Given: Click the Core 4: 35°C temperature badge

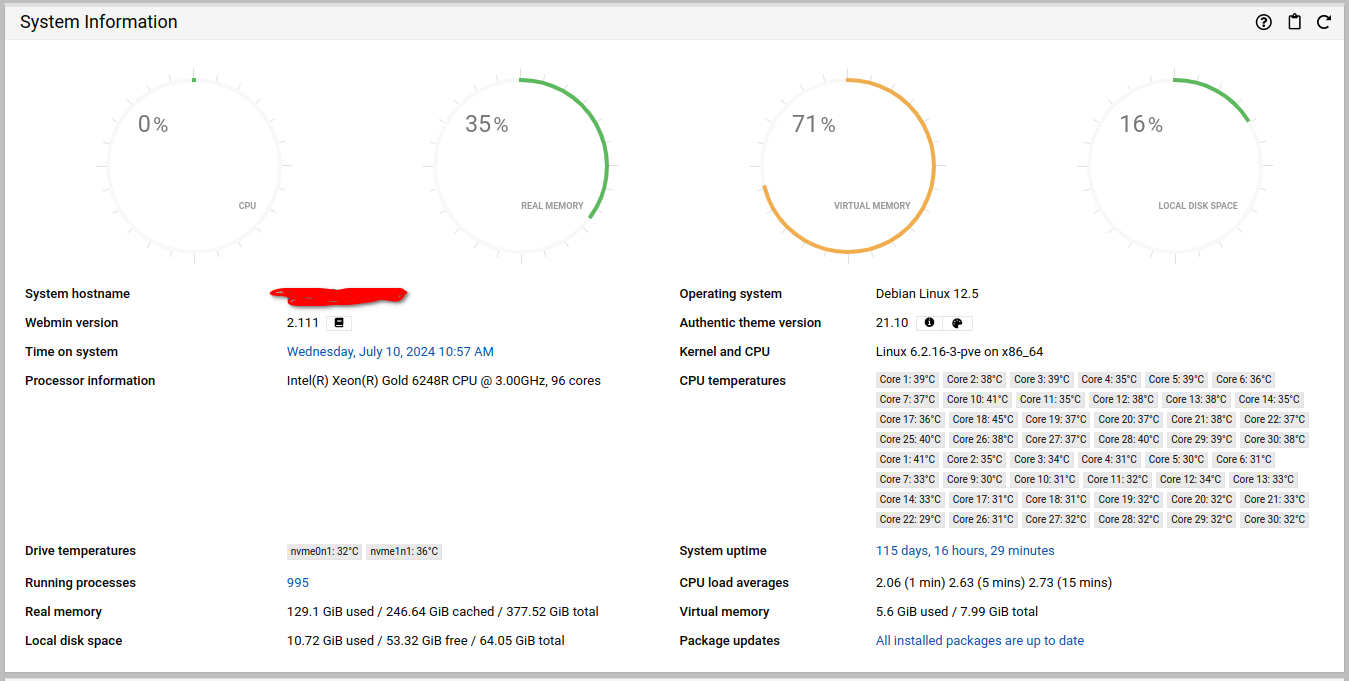Looking at the screenshot, I should click(x=1109, y=380).
